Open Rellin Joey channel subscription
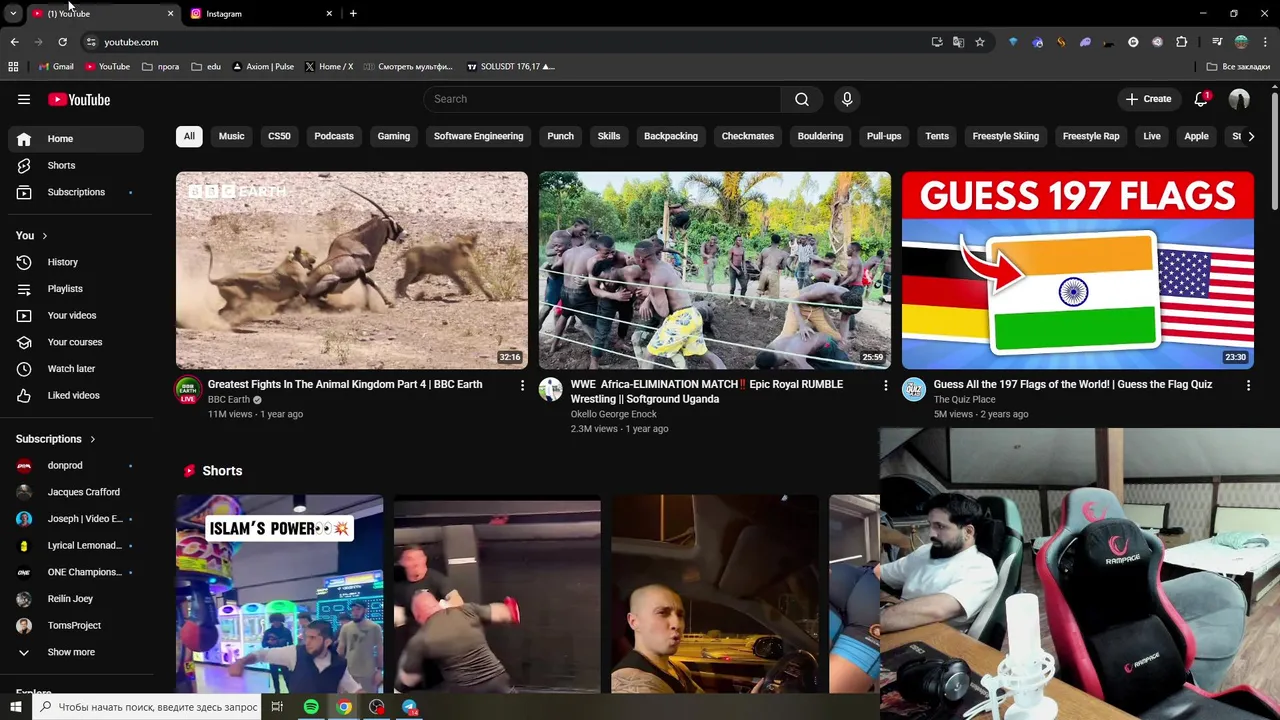Screen dimensions: 1280x720 coord(76,599)
